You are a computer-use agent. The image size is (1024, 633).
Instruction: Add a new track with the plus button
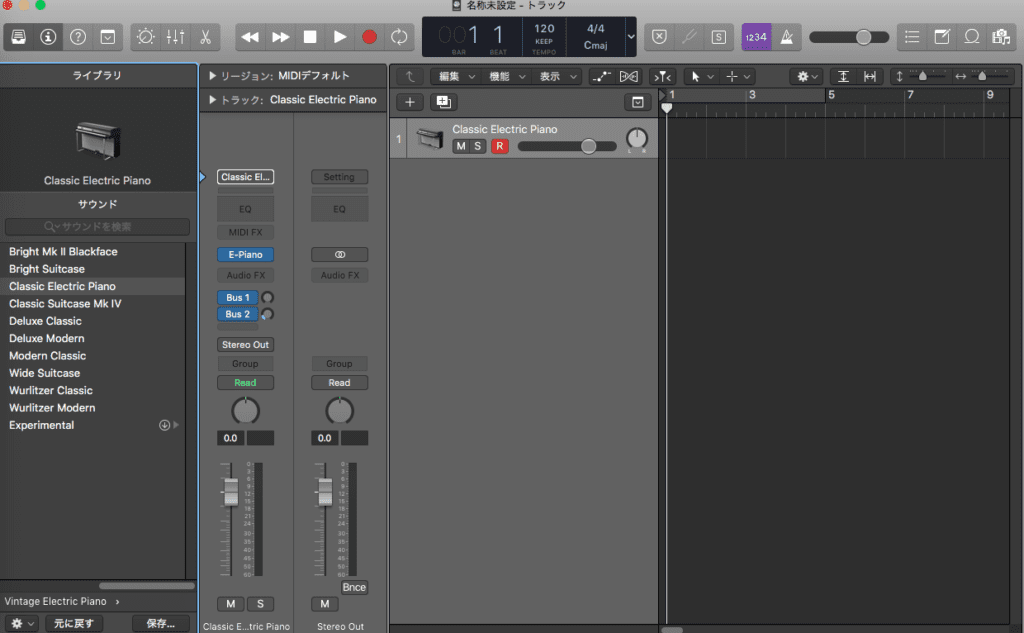[x=410, y=102]
